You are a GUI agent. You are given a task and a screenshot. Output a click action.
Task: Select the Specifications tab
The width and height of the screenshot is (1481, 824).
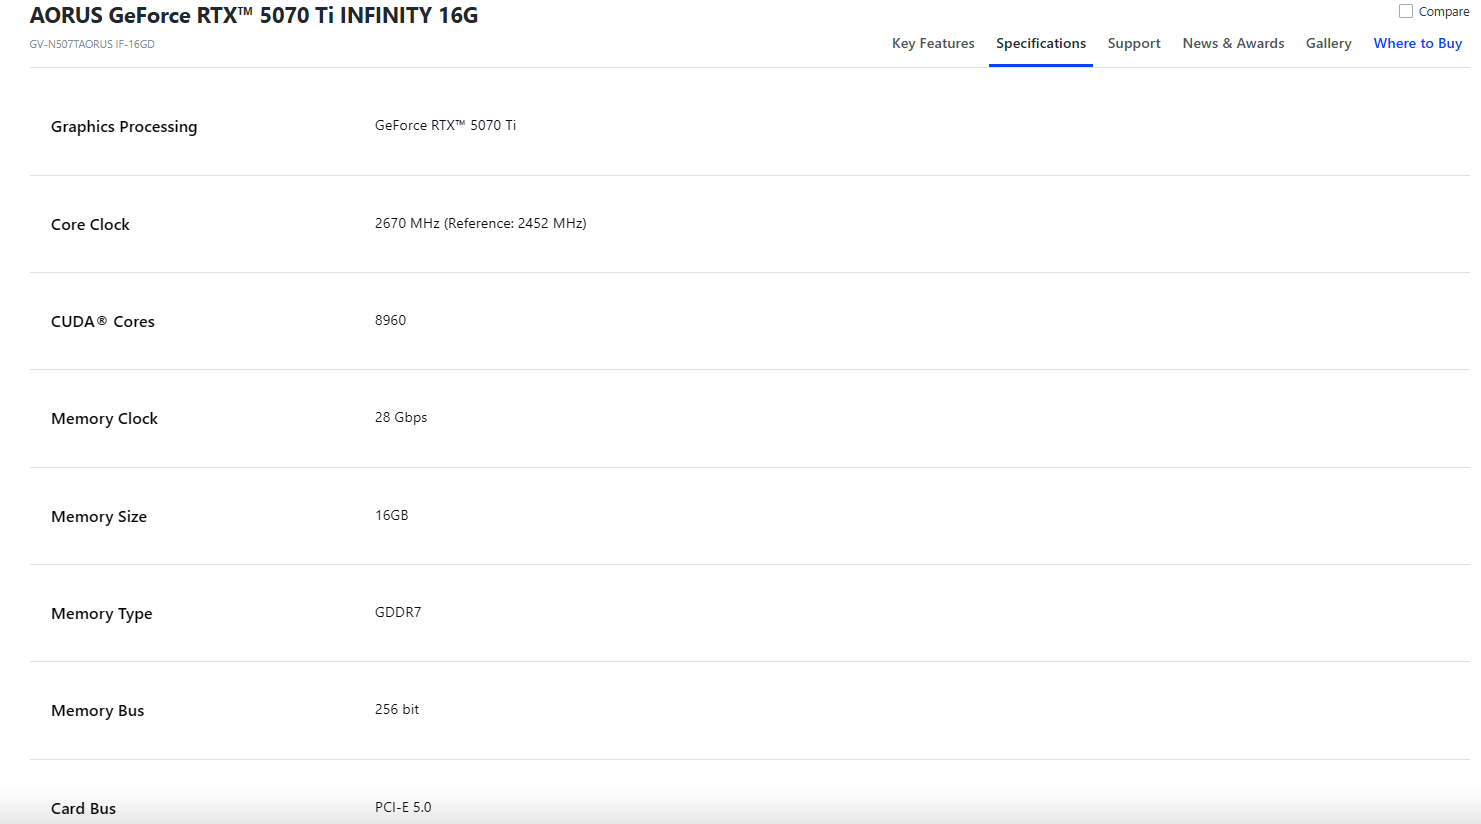pos(1041,43)
